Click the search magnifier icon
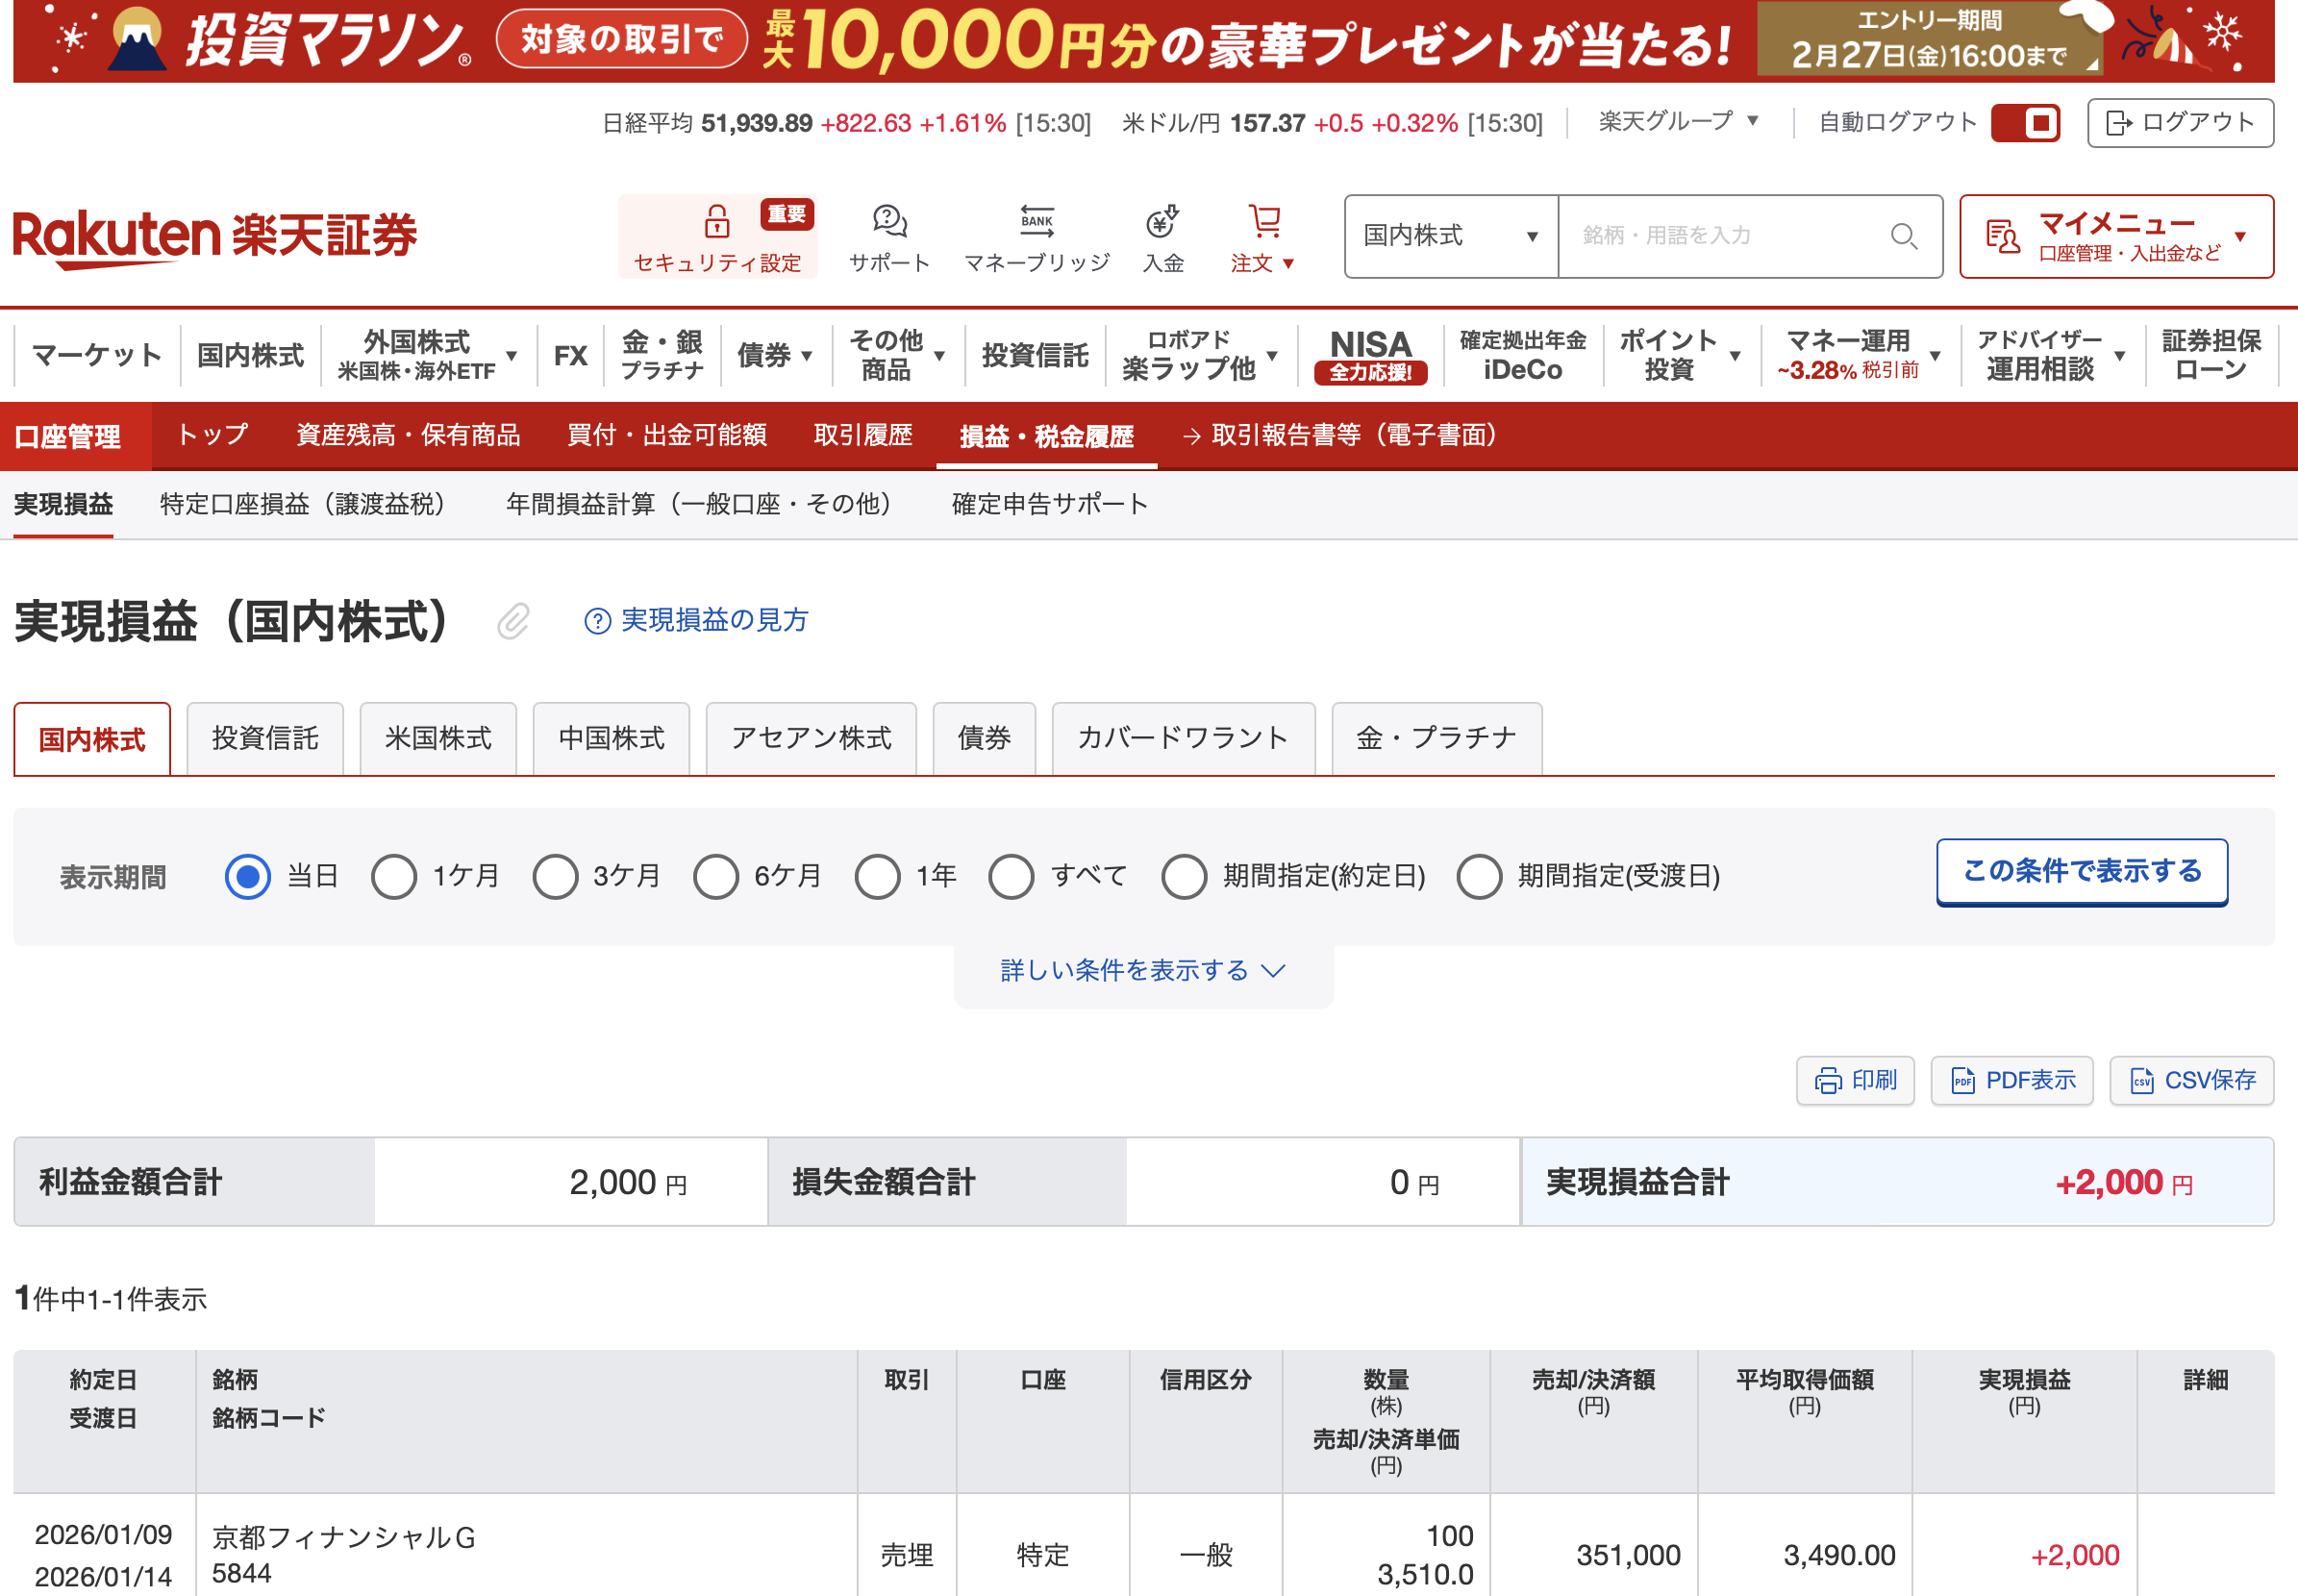 1903,236
